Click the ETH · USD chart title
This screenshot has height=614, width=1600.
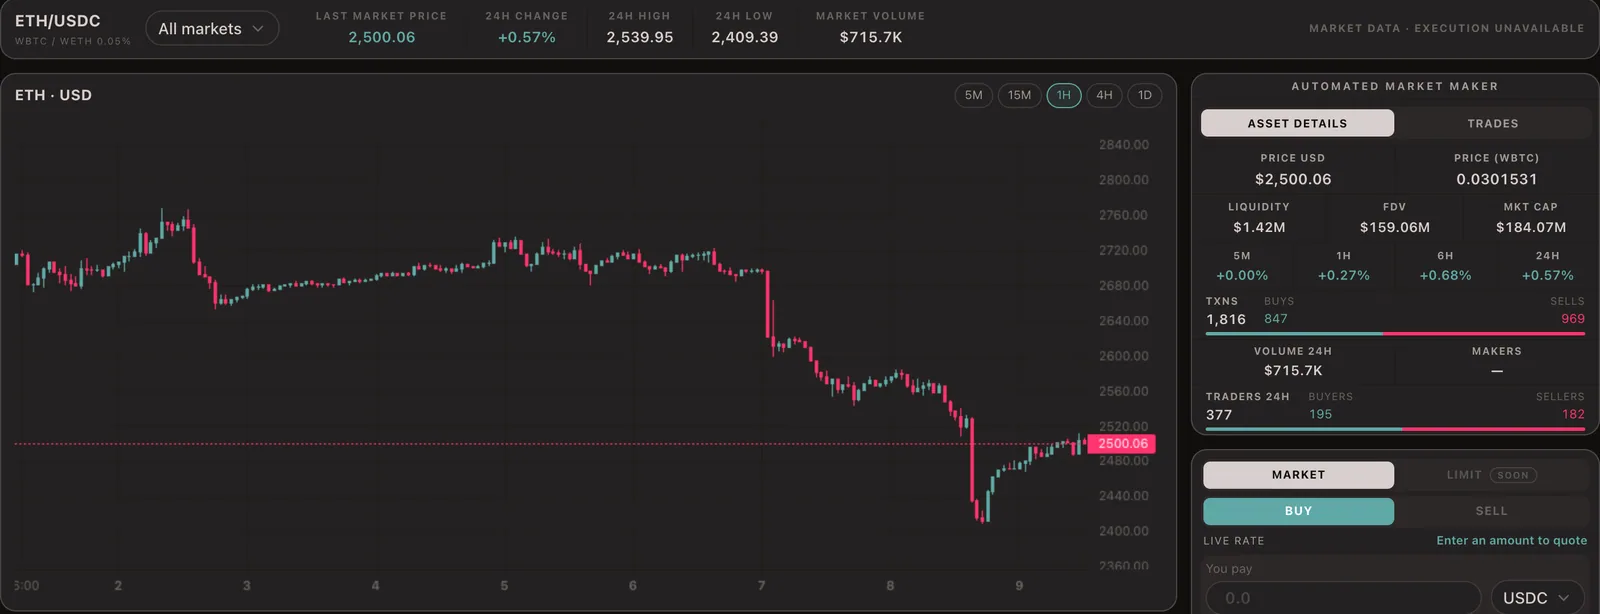tap(53, 95)
